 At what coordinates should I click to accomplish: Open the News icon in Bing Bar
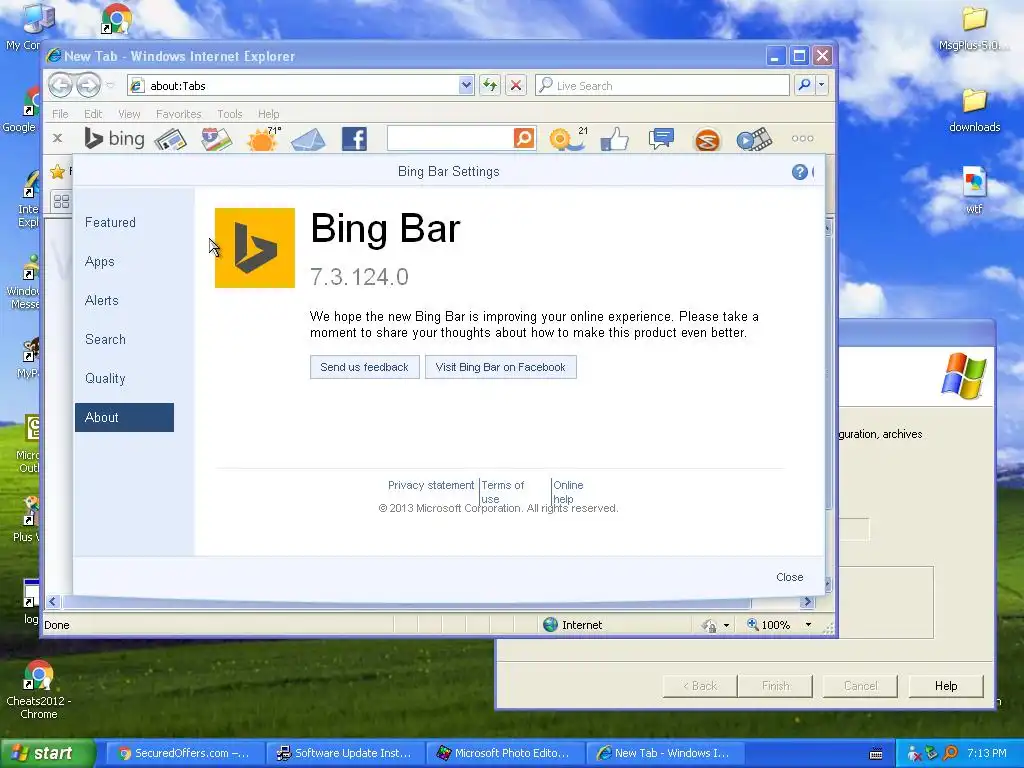pyautogui.click(x=170, y=139)
